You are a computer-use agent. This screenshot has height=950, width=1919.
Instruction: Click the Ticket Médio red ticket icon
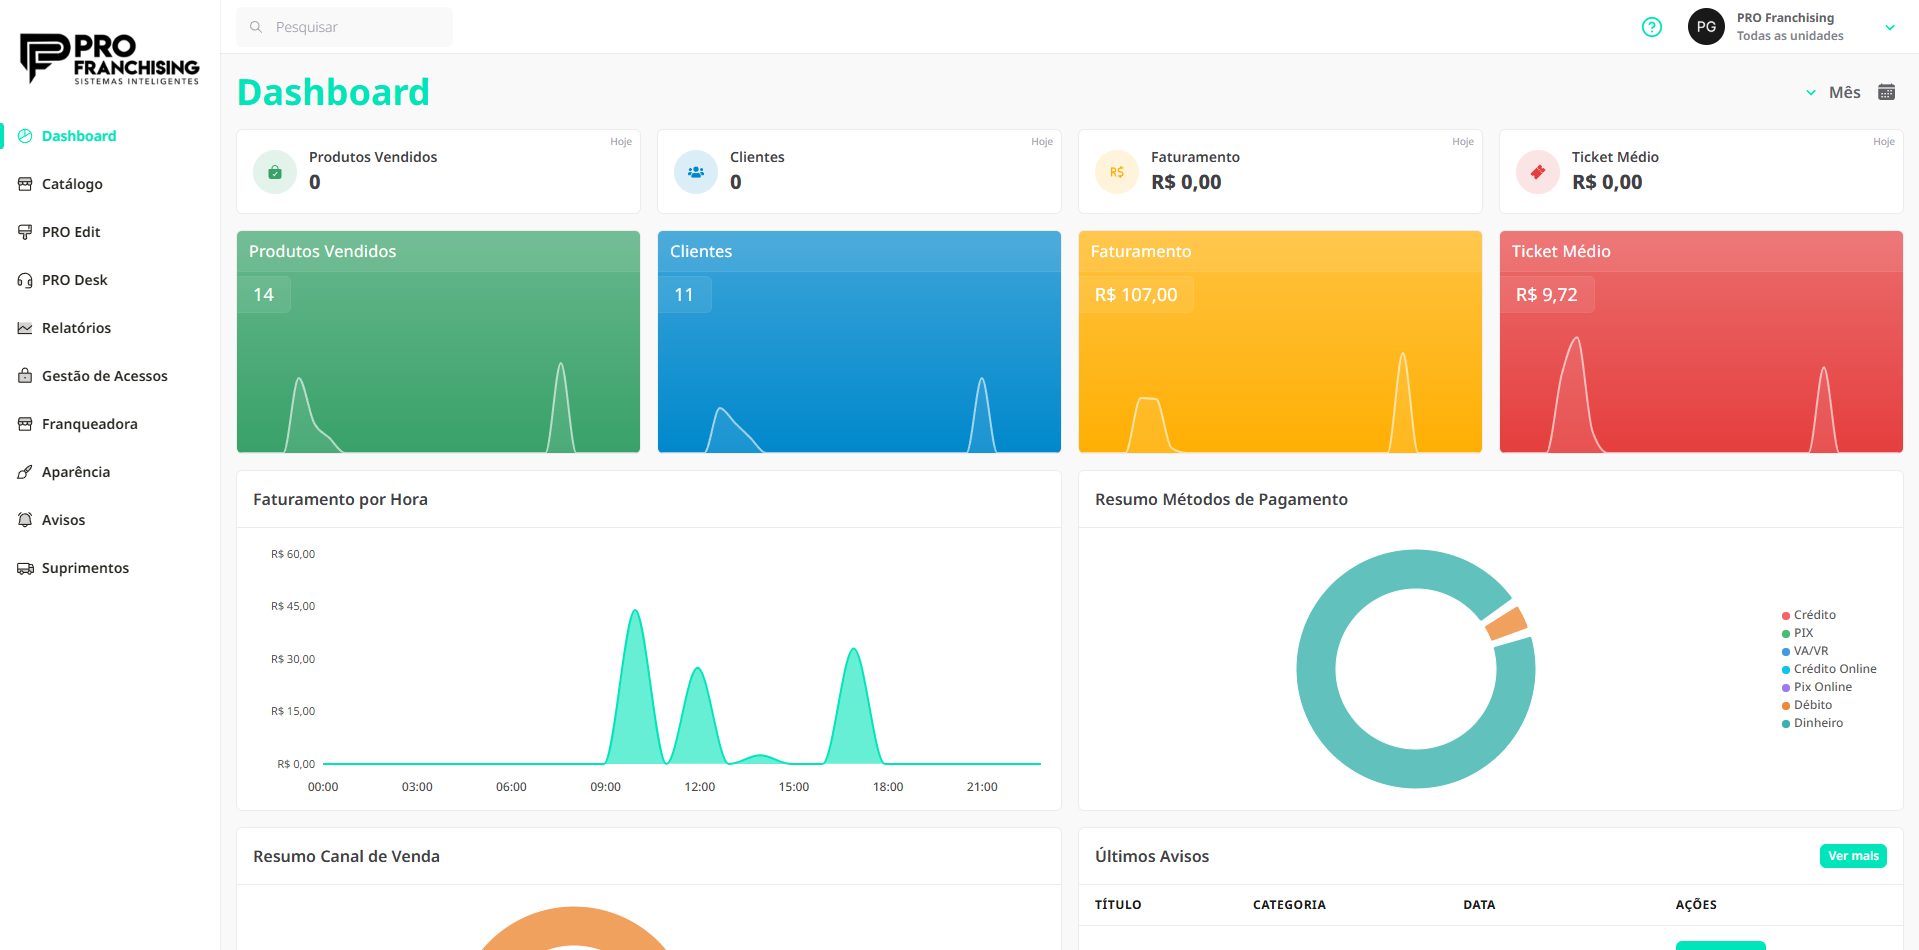click(x=1538, y=172)
